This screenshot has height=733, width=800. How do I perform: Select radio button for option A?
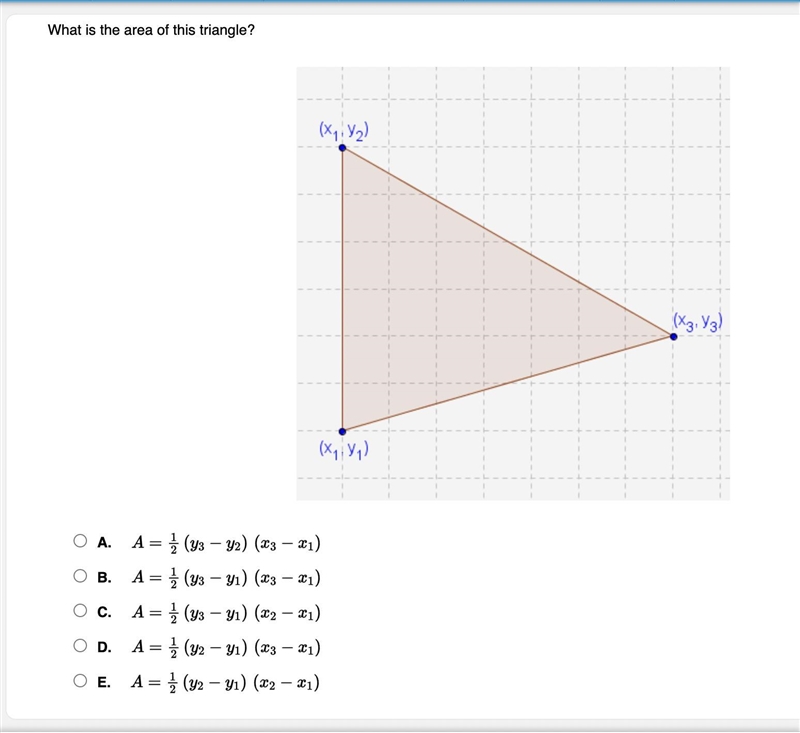[80, 541]
